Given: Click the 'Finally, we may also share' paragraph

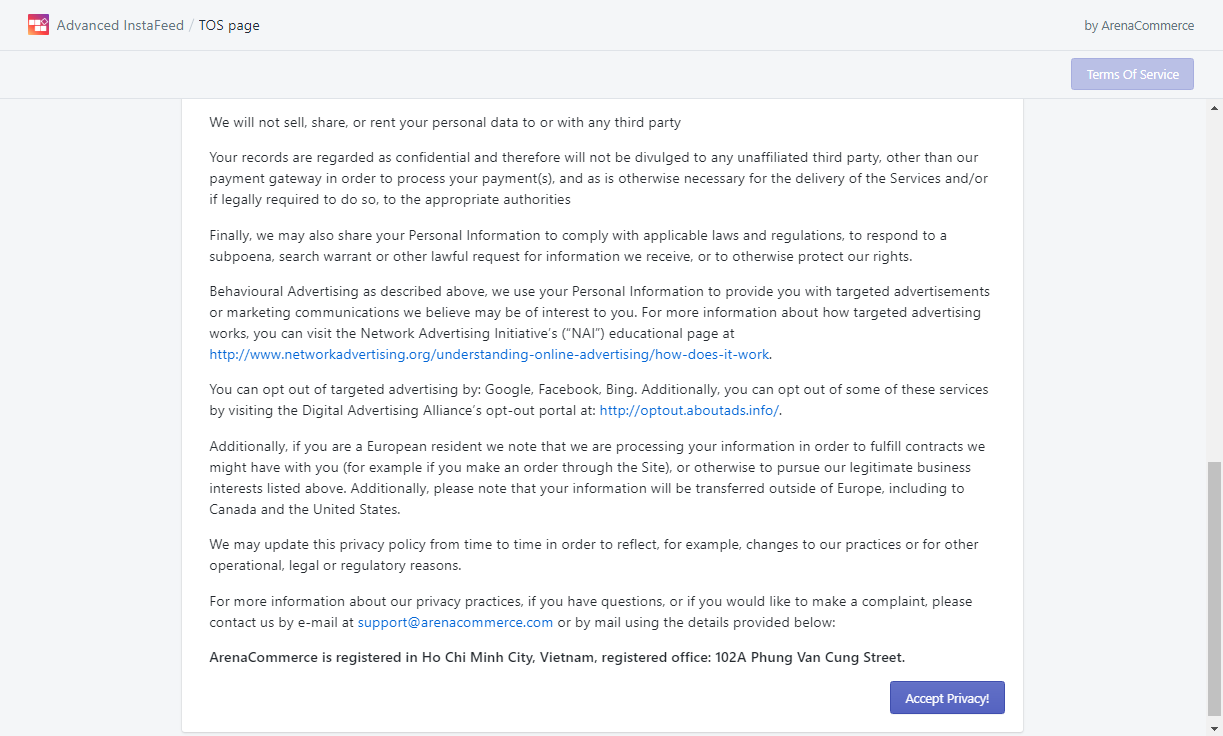Looking at the screenshot, I should pos(578,246).
